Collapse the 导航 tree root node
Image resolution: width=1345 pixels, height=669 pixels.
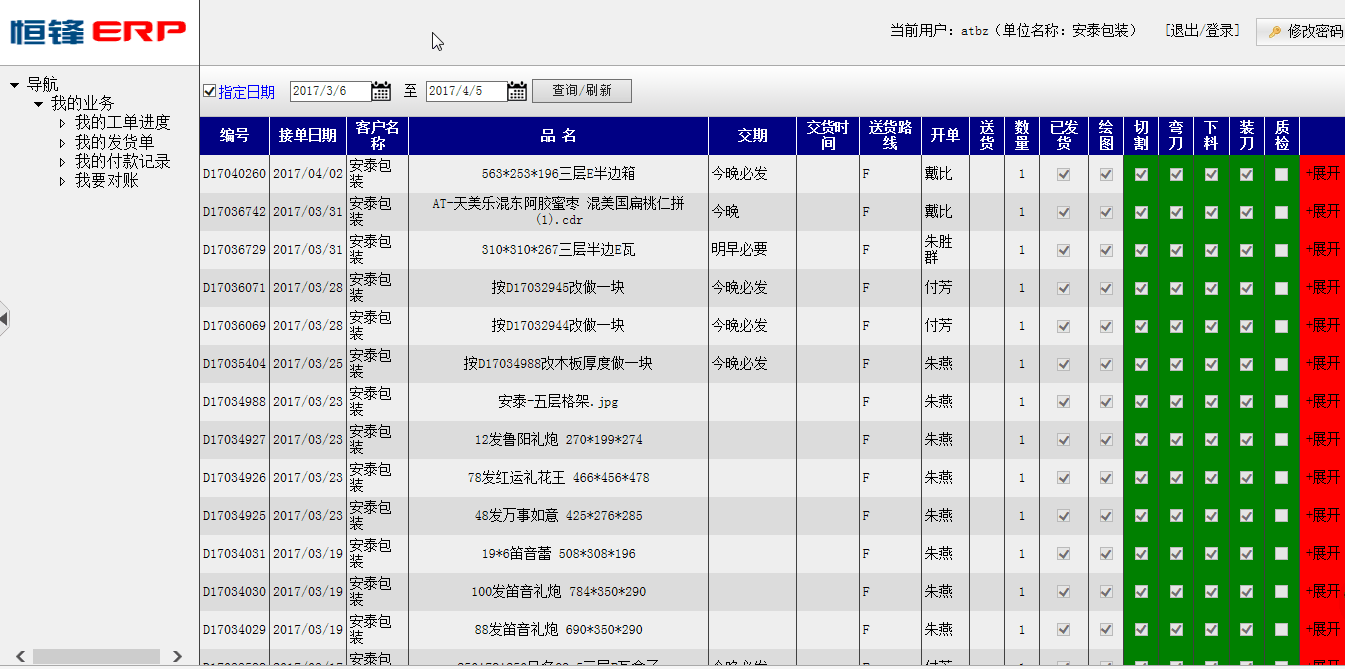(x=14, y=85)
